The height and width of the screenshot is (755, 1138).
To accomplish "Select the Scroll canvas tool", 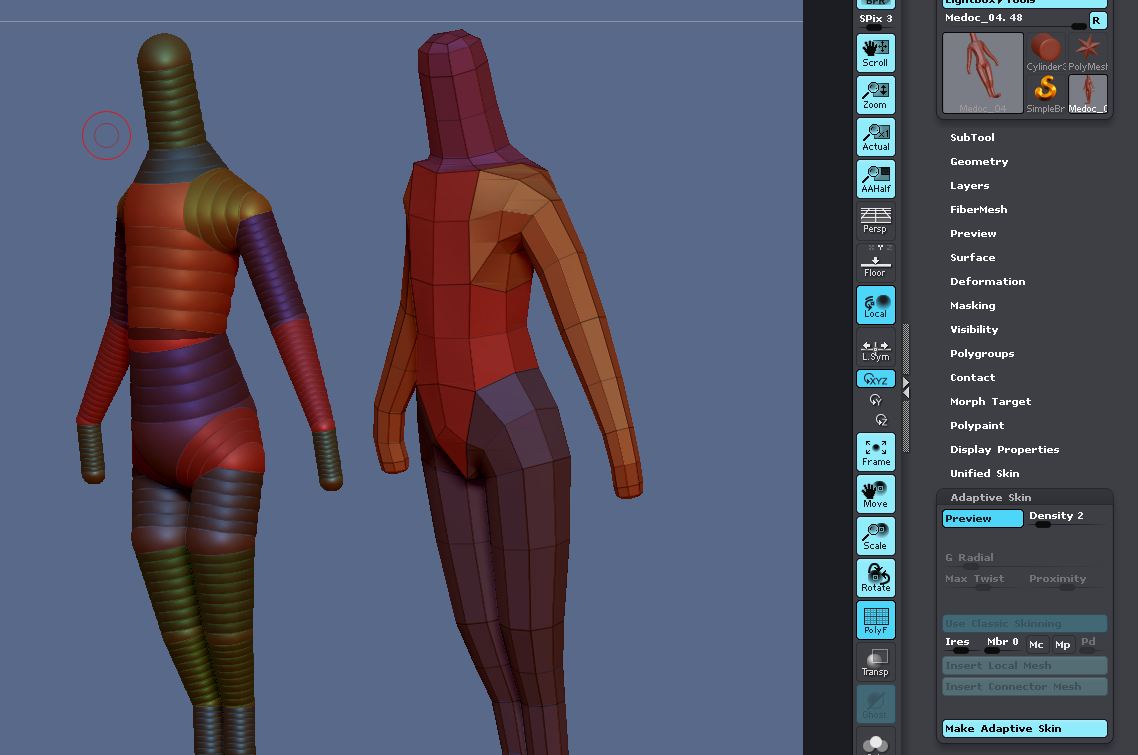I will [x=876, y=53].
